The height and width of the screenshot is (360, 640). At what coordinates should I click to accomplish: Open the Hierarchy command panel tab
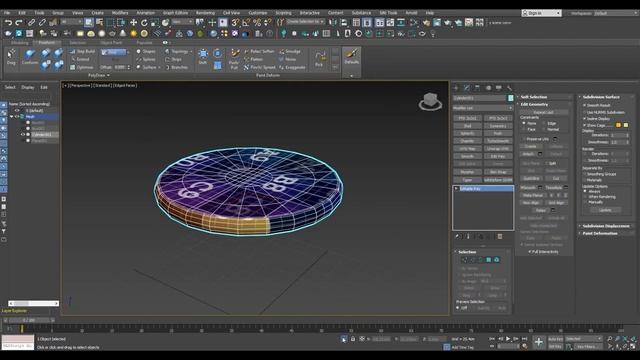[x=478, y=88]
